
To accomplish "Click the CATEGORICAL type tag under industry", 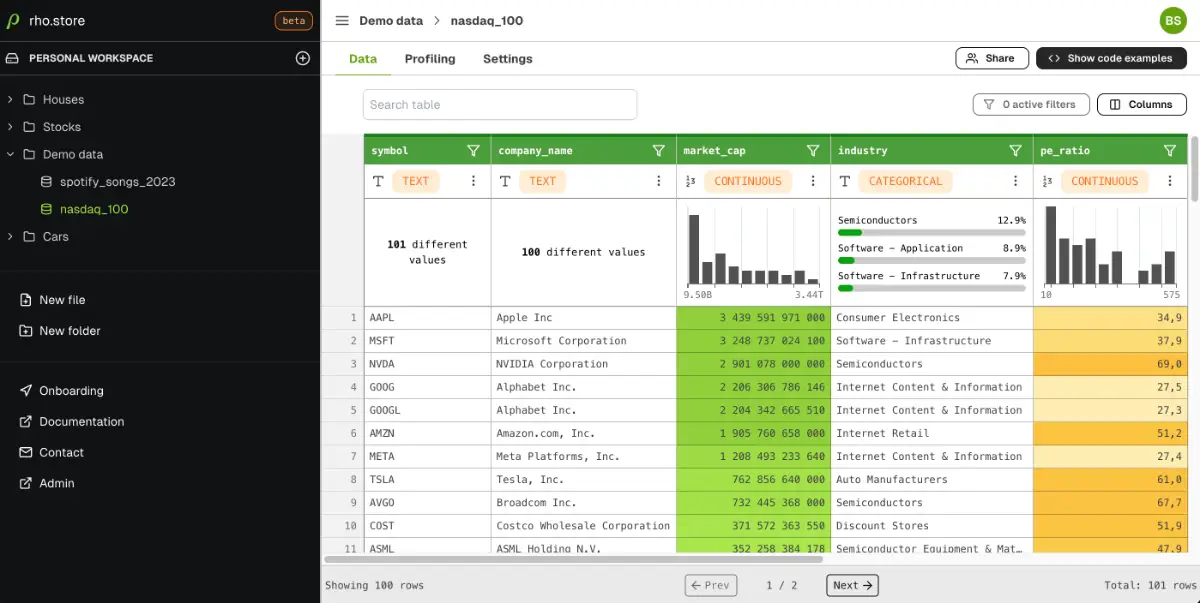I will pyautogui.click(x=905, y=181).
